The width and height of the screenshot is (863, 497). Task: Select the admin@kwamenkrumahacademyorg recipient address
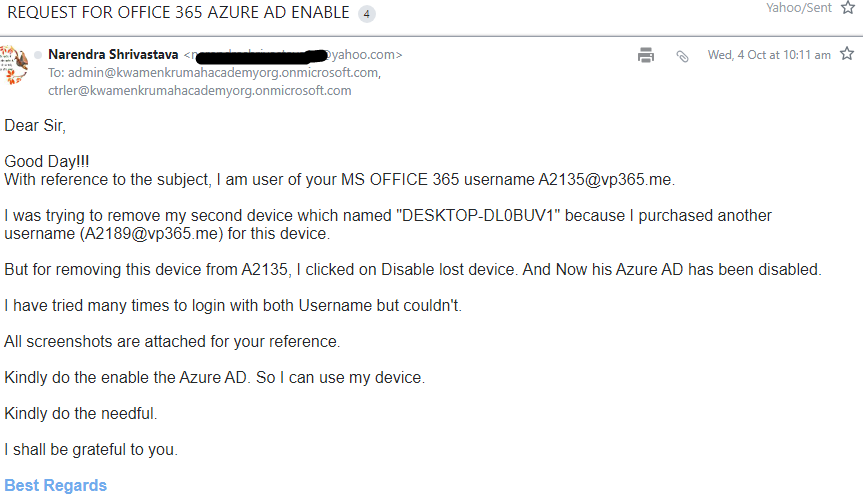click(224, 73)
